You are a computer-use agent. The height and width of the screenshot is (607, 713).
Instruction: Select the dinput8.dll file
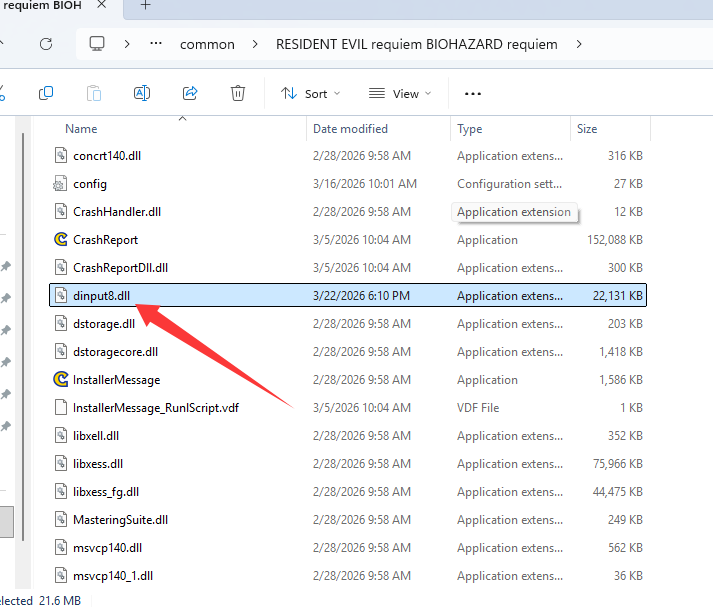(x=101, y=296)
